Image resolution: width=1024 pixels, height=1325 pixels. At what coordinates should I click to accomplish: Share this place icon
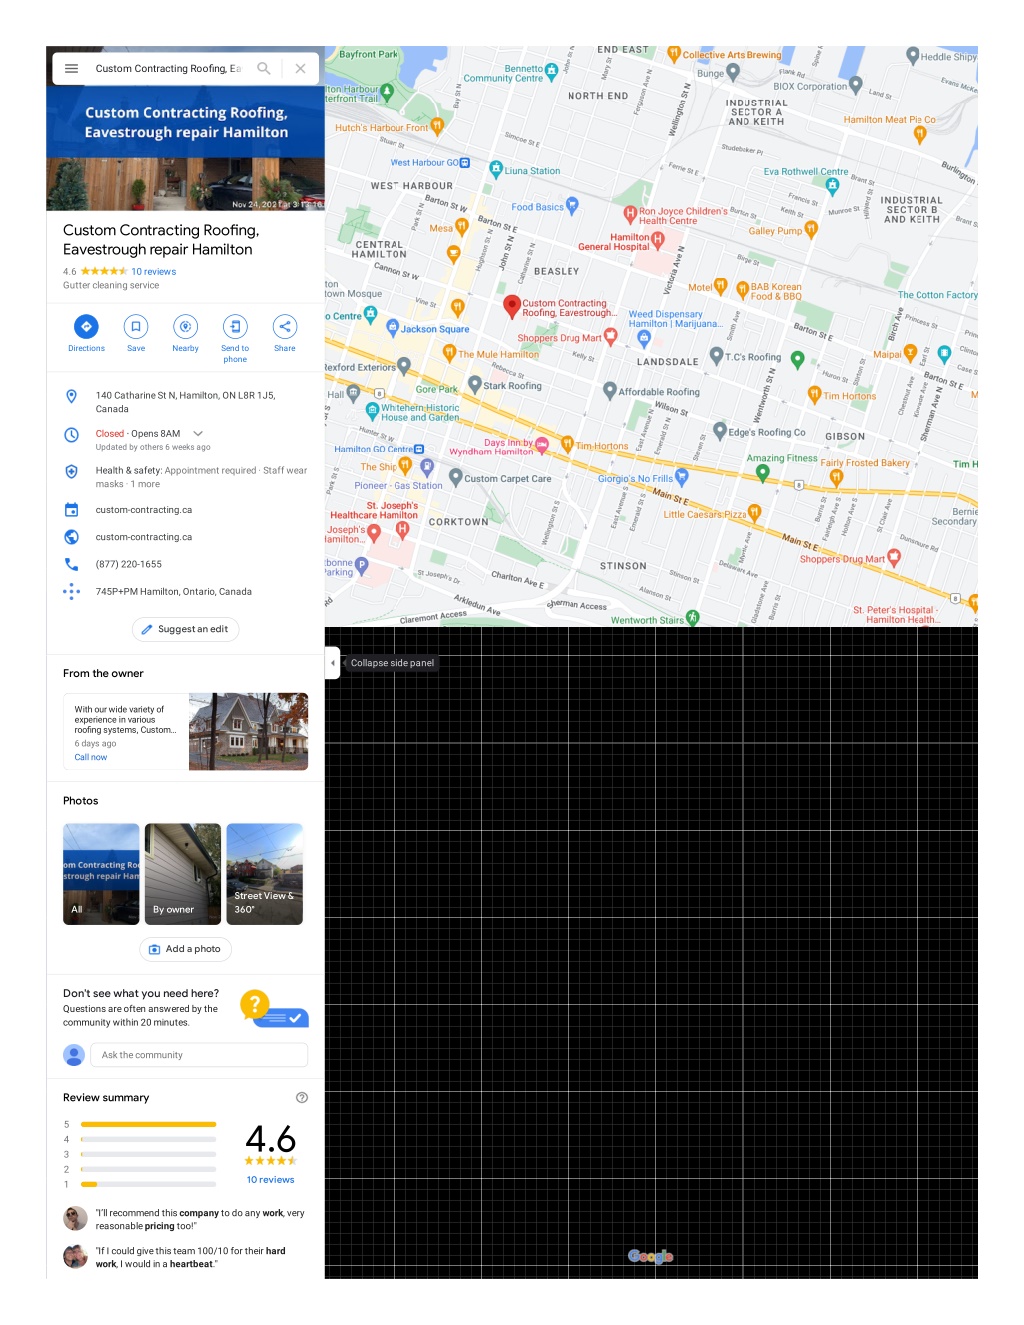285,327
